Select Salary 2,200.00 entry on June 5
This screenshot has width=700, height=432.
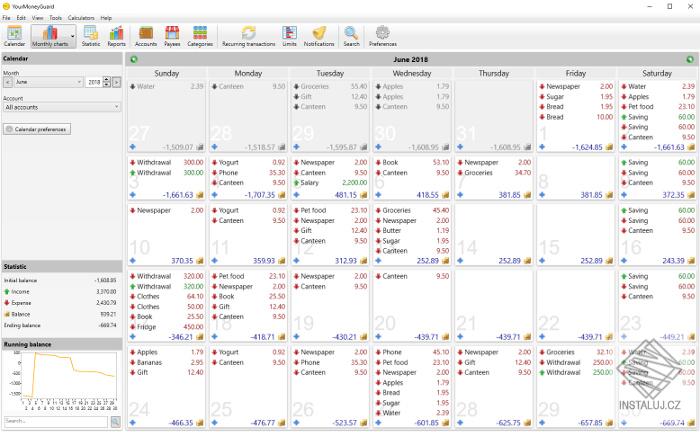tap(330, 183)
